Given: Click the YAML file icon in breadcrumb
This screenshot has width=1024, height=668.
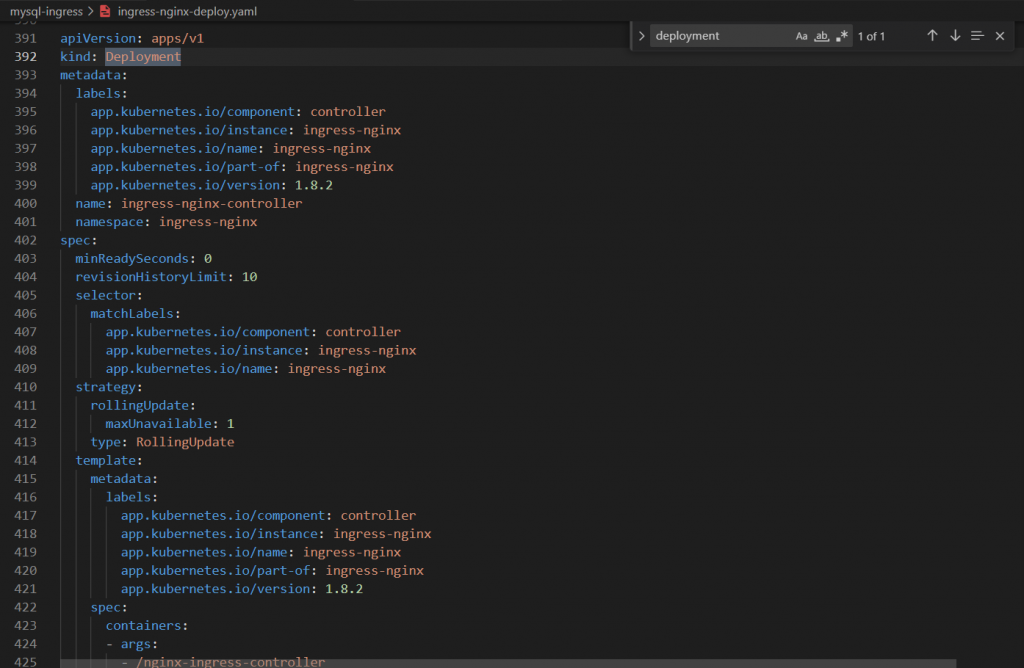Looking at the screenshot, I should (x=105, y=11).
